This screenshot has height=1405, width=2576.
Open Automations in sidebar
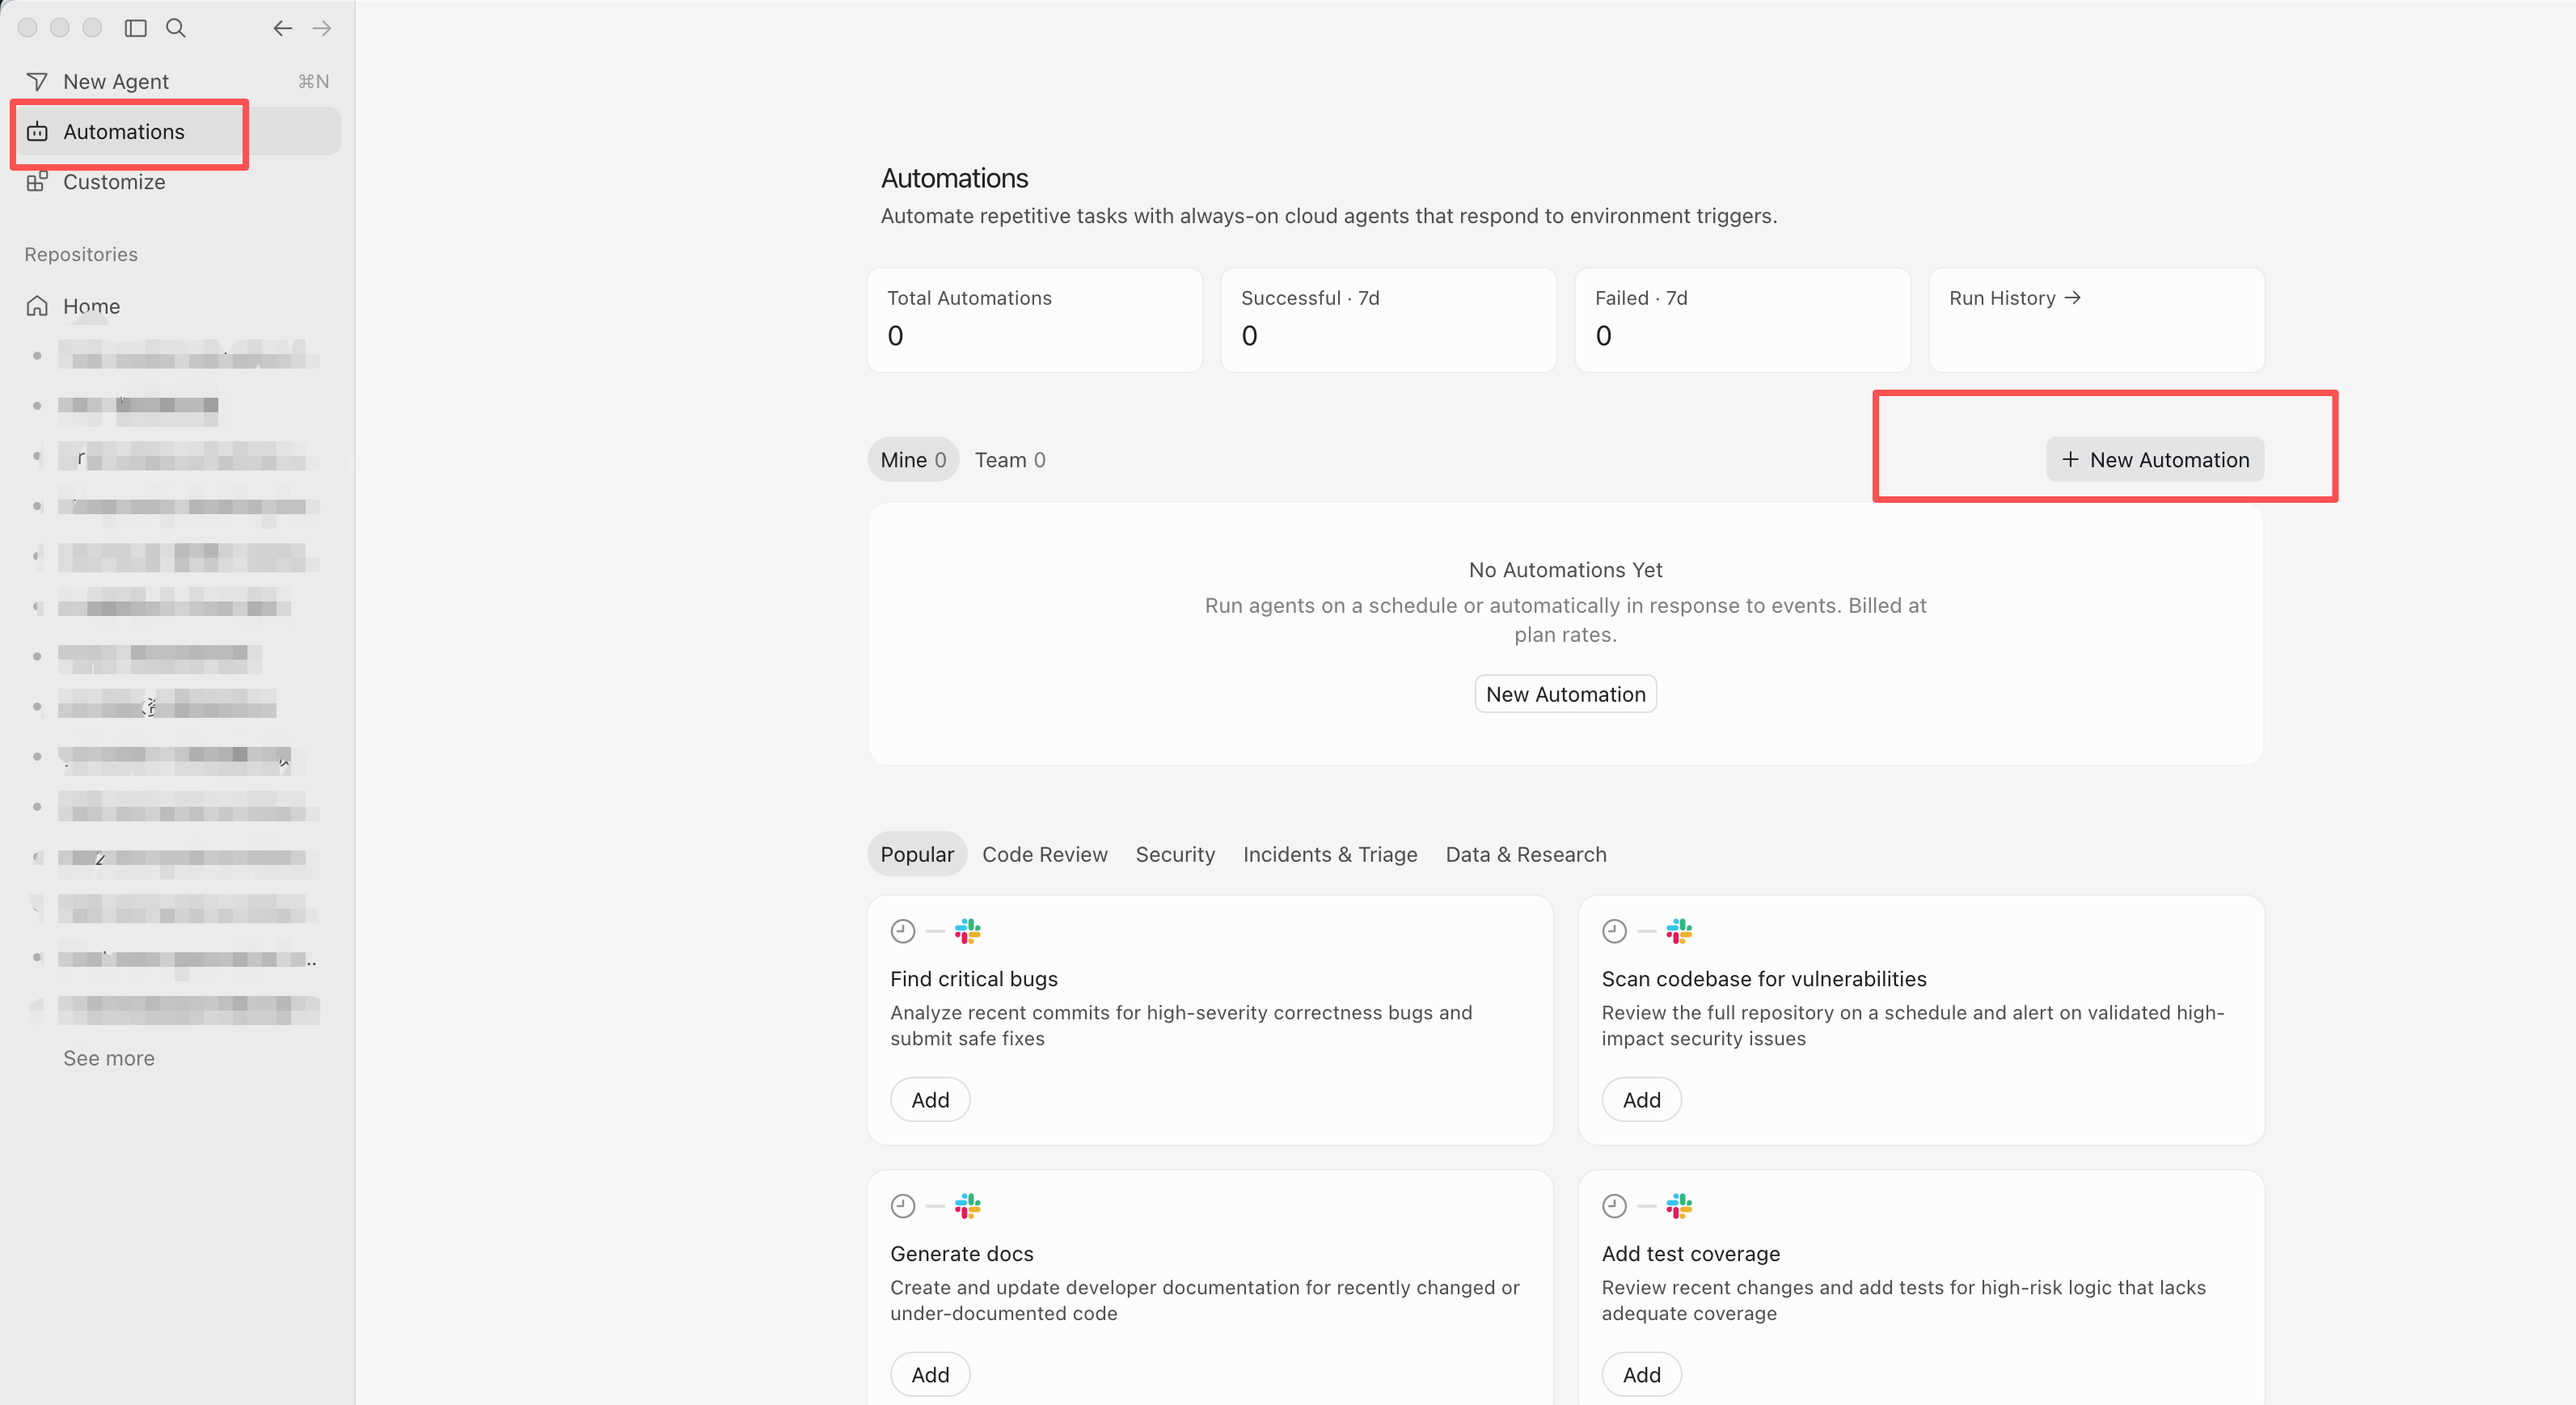pyautogui.click(x=177, y=131)
